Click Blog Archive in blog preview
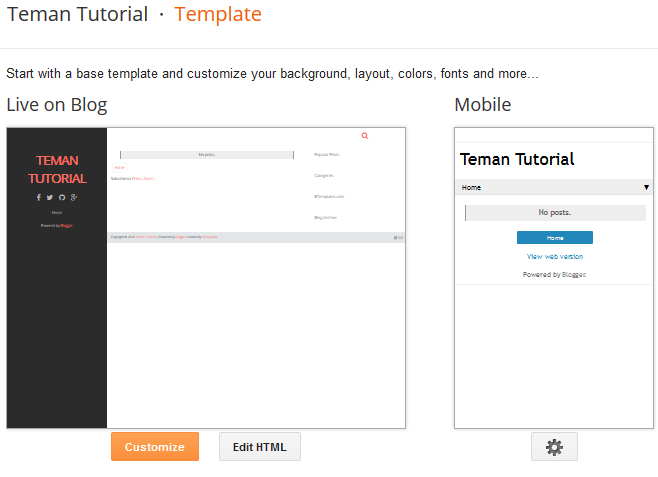The image size is (658, 477). click(325, 217)
